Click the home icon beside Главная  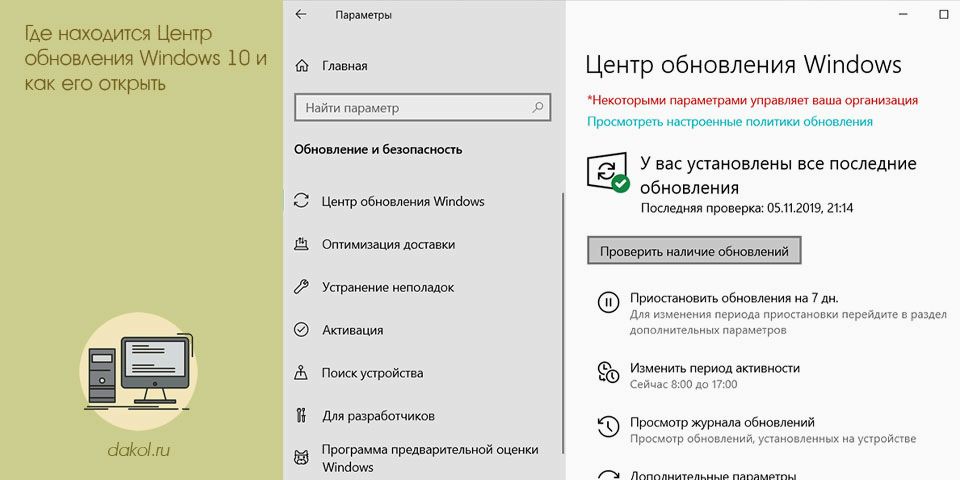click(301, 66)
